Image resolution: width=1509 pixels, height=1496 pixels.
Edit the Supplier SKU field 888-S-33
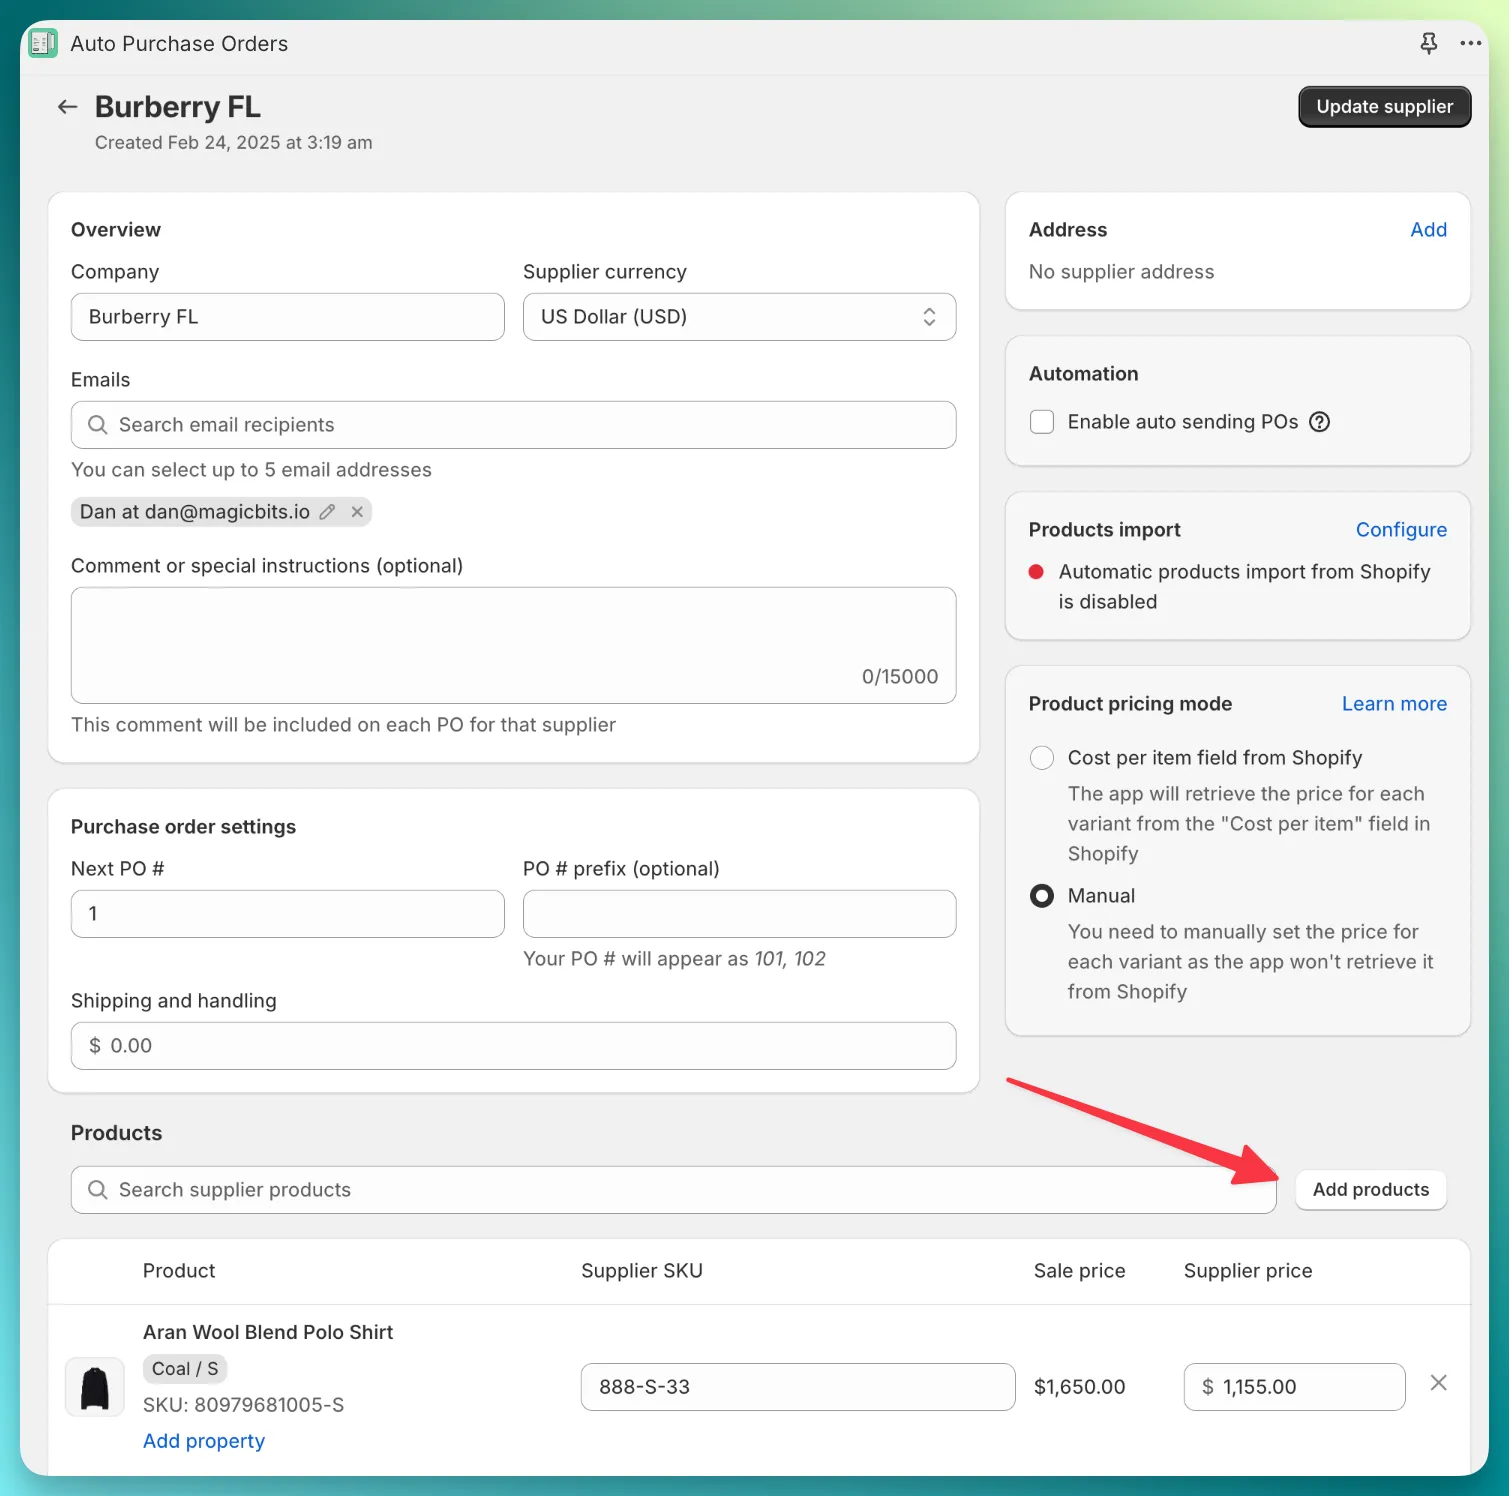(x=798, y=1387)
